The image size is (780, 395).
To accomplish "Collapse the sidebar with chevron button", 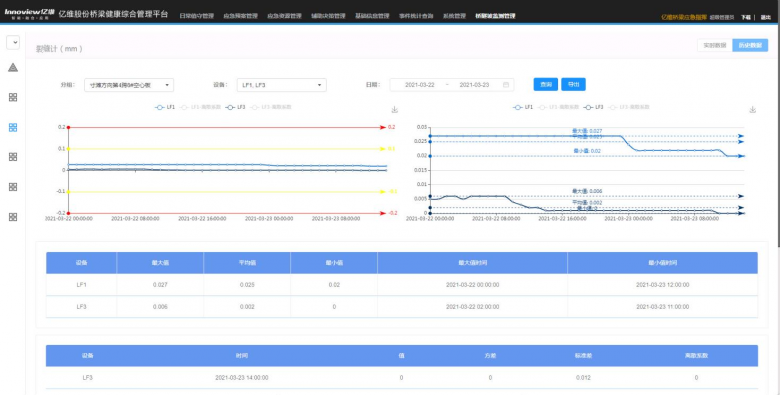I will pyautogui.click(x=13, y=42).
